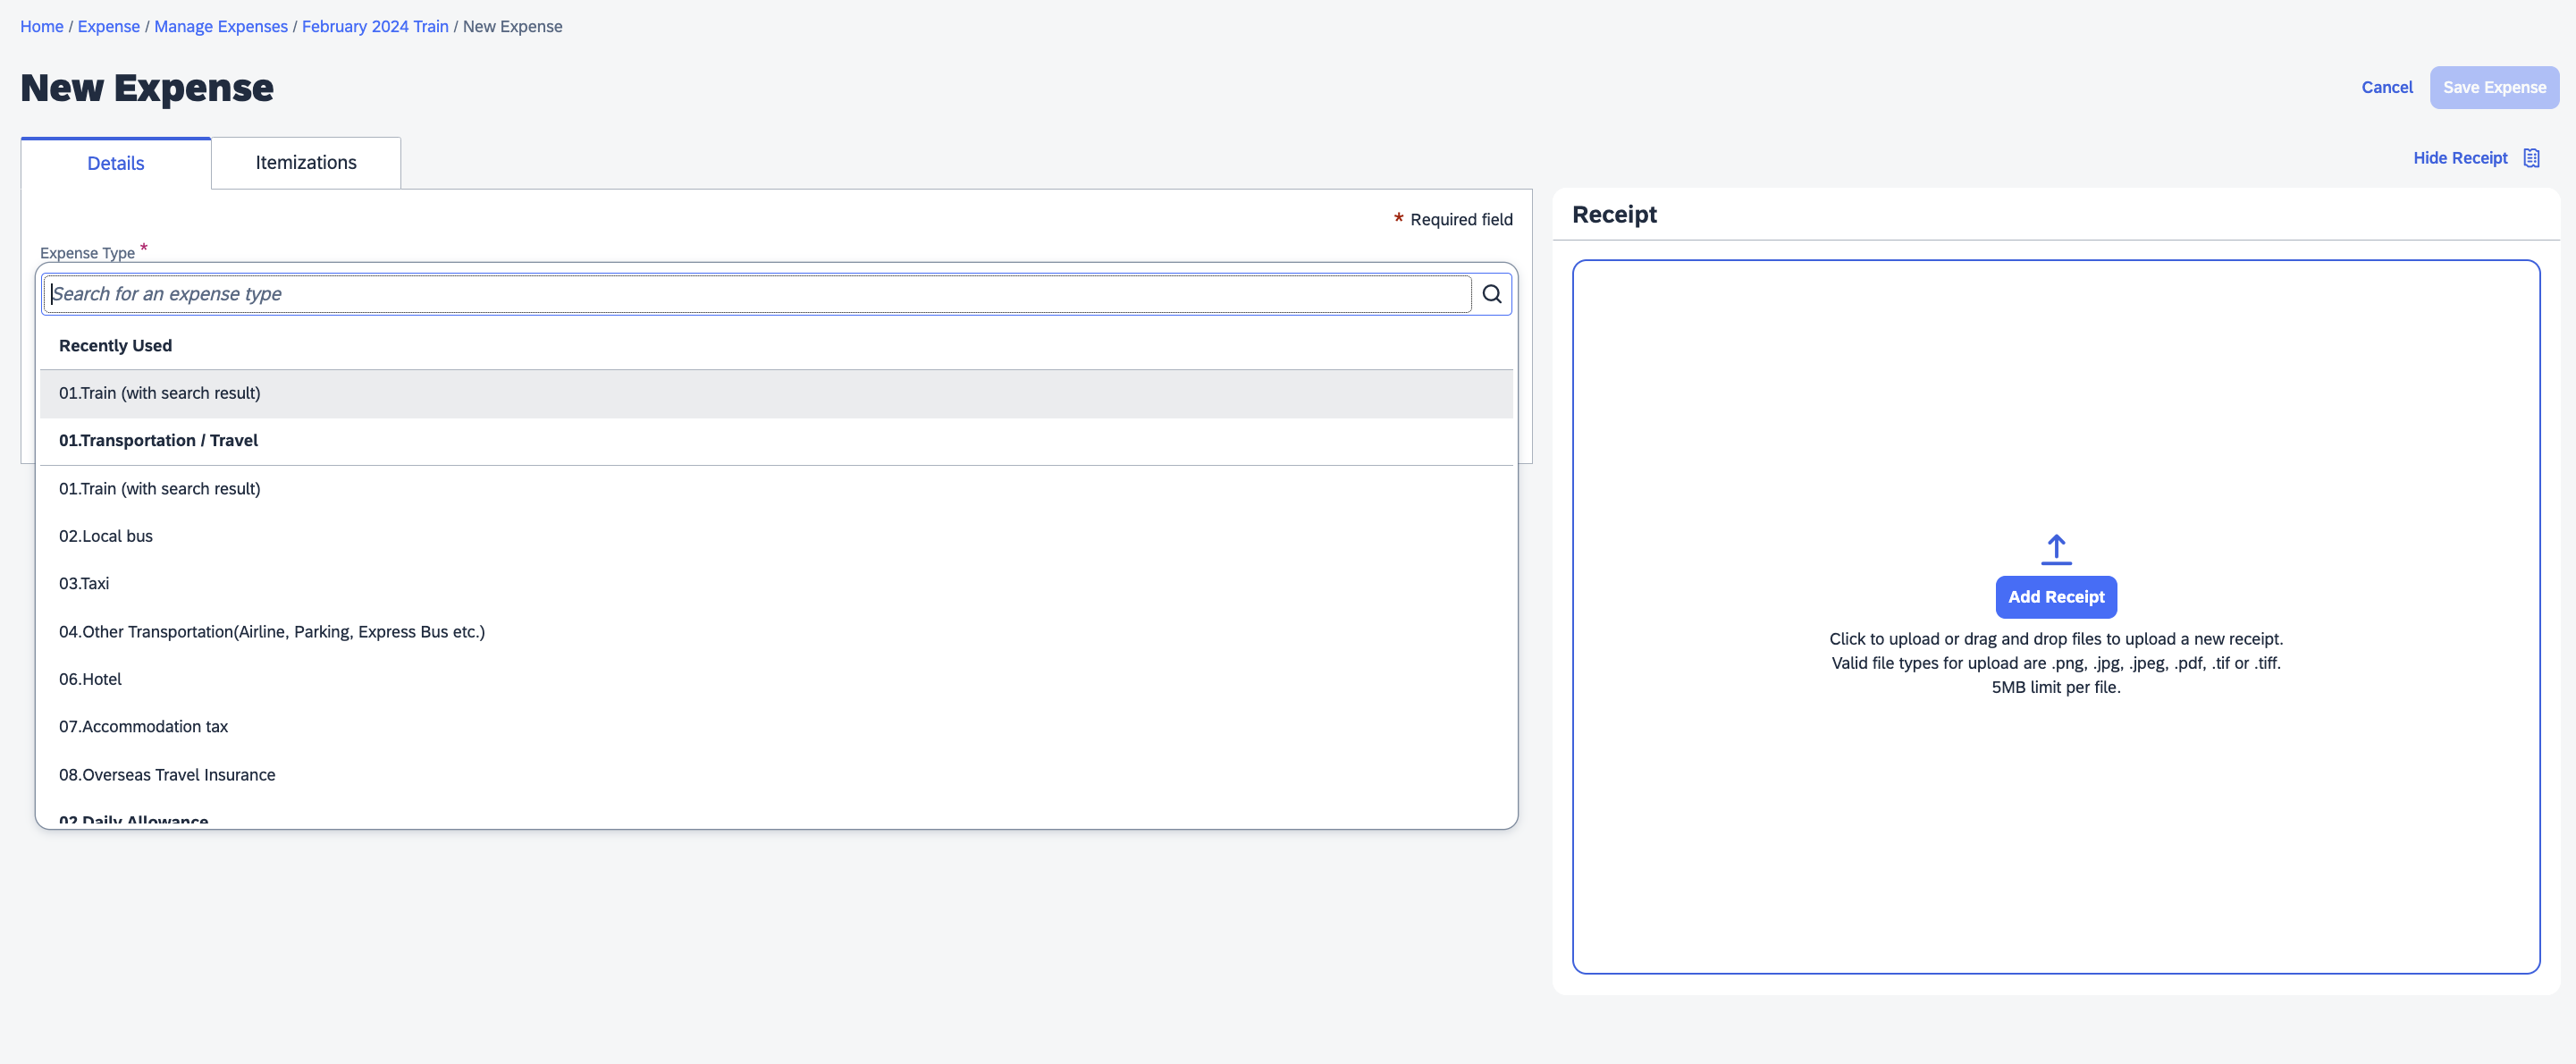Select the Details tab
This screenshot has width=2576, height=1064.
coord(115,163)
